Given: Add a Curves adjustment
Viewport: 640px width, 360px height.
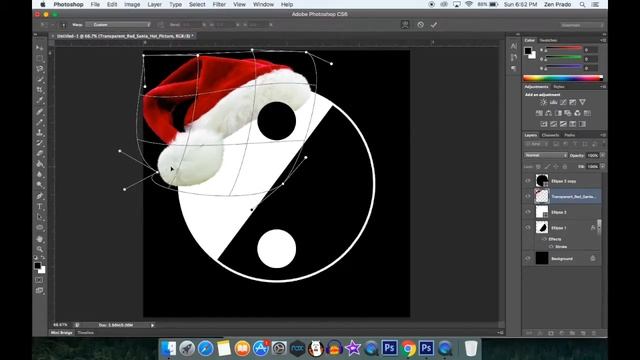Looking at the screenshot, I should click(563, 102).
